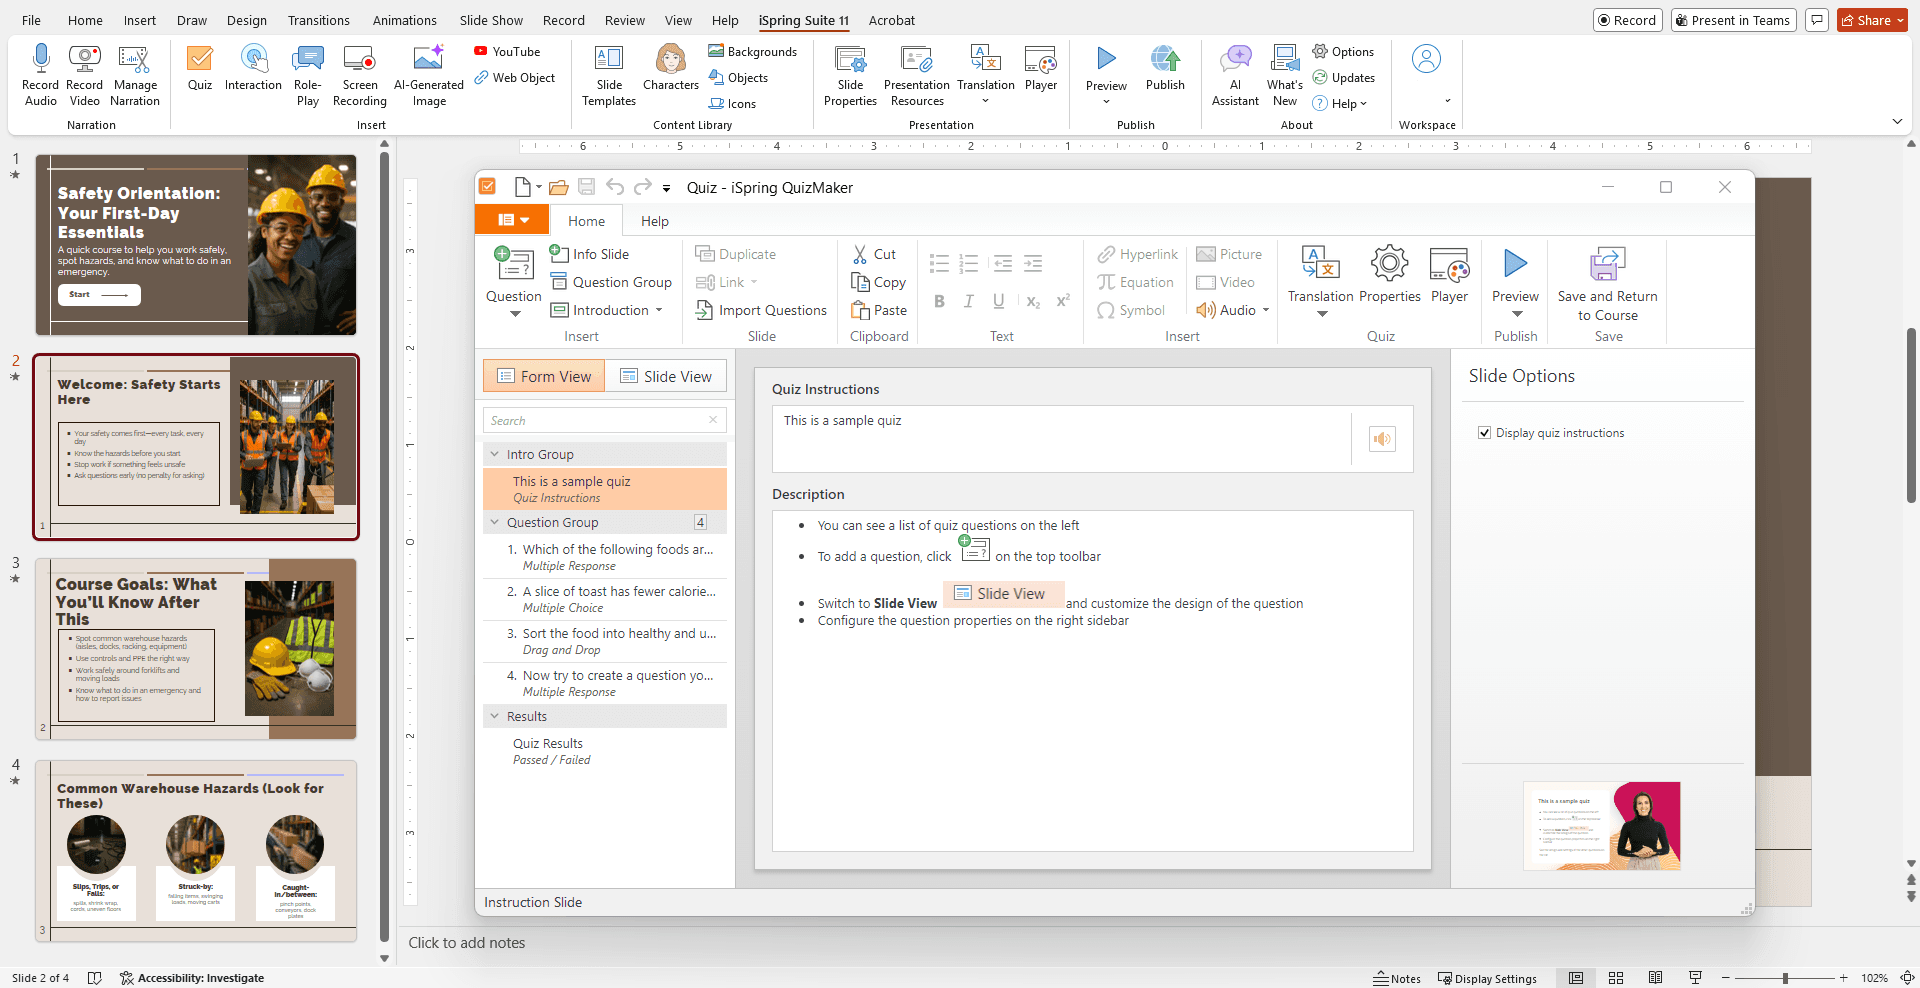Toggle bold text formatting

pos(939,300)
